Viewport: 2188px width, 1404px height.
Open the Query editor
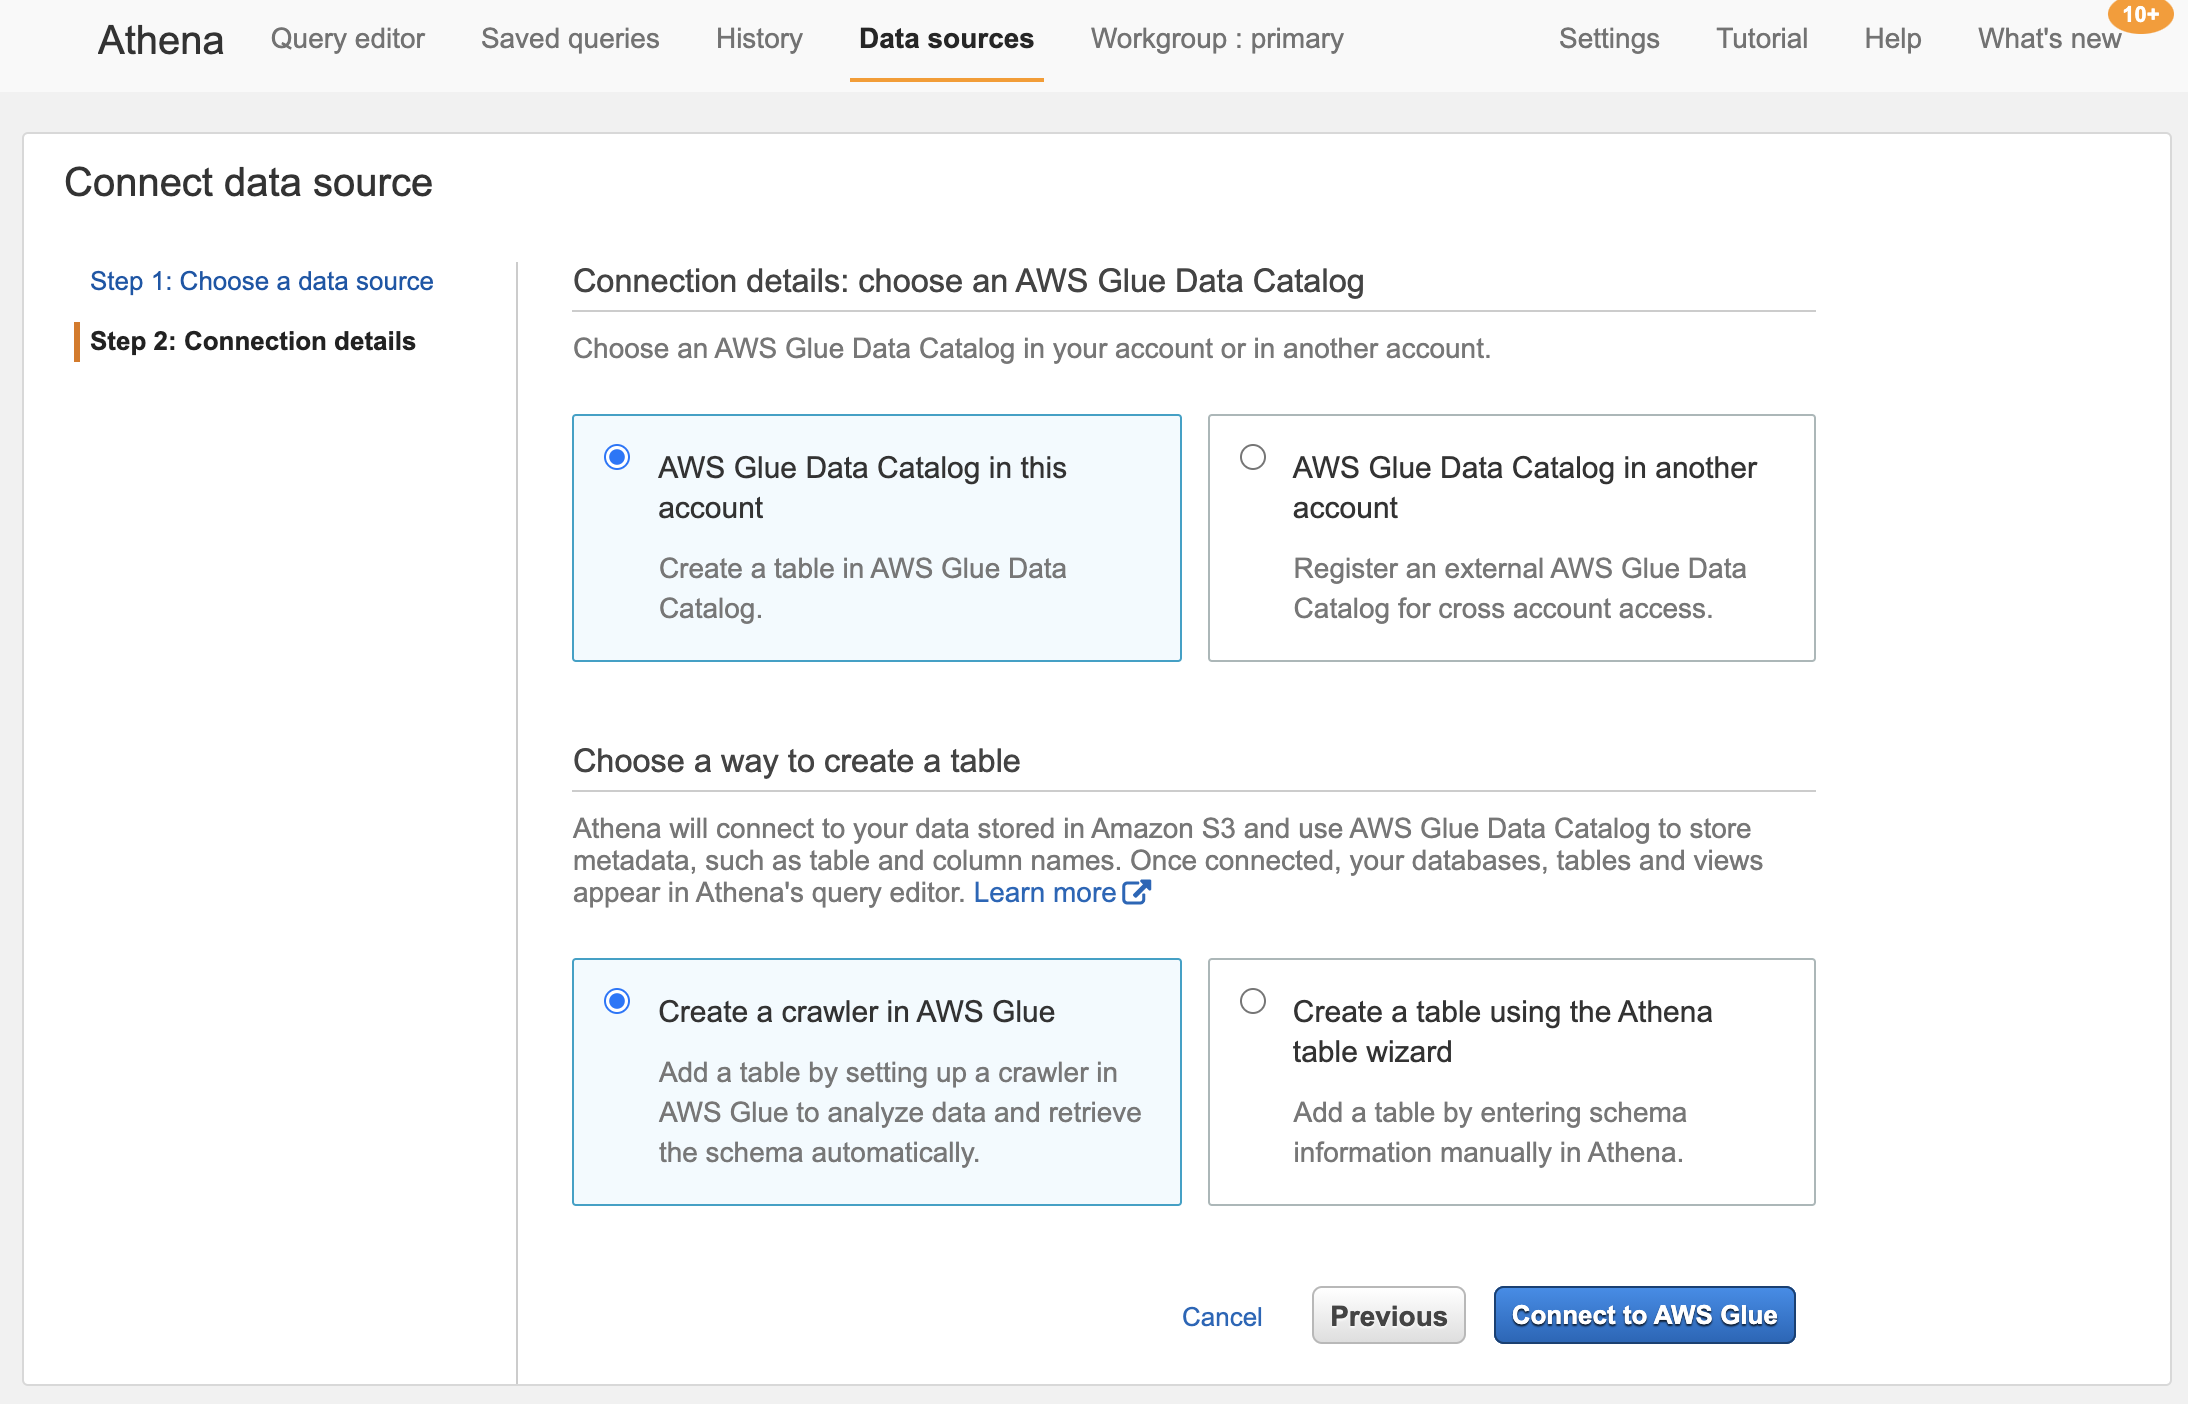pyautogui.click(x=347, y=39)
